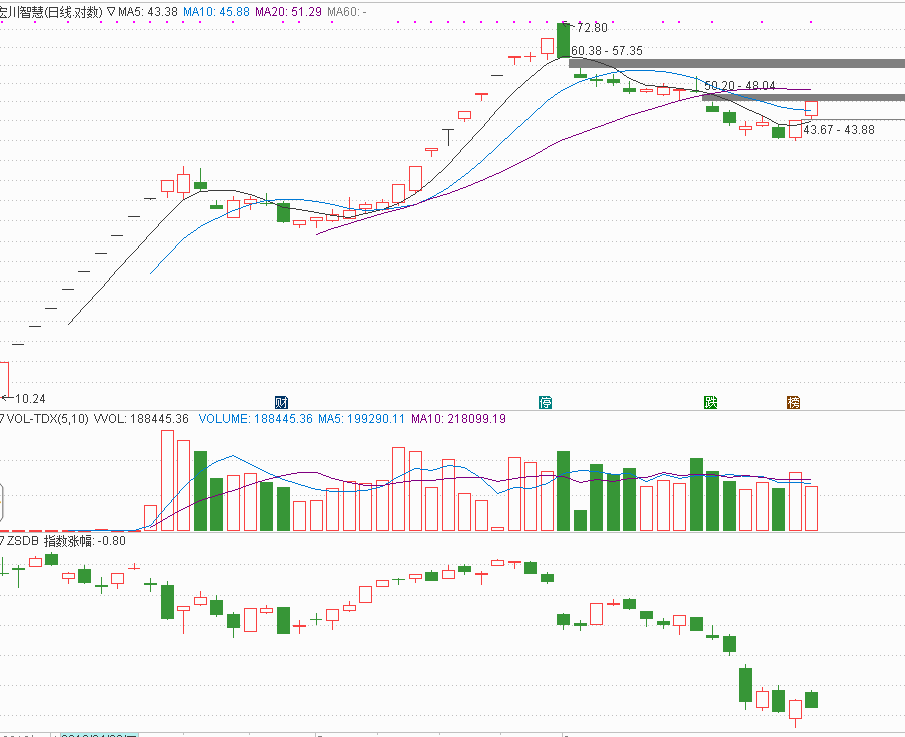Screen dimensions: 905x737
Task: Click the 财 financial info marker icon
Action: pyautogui.click(x=281, y=402)
